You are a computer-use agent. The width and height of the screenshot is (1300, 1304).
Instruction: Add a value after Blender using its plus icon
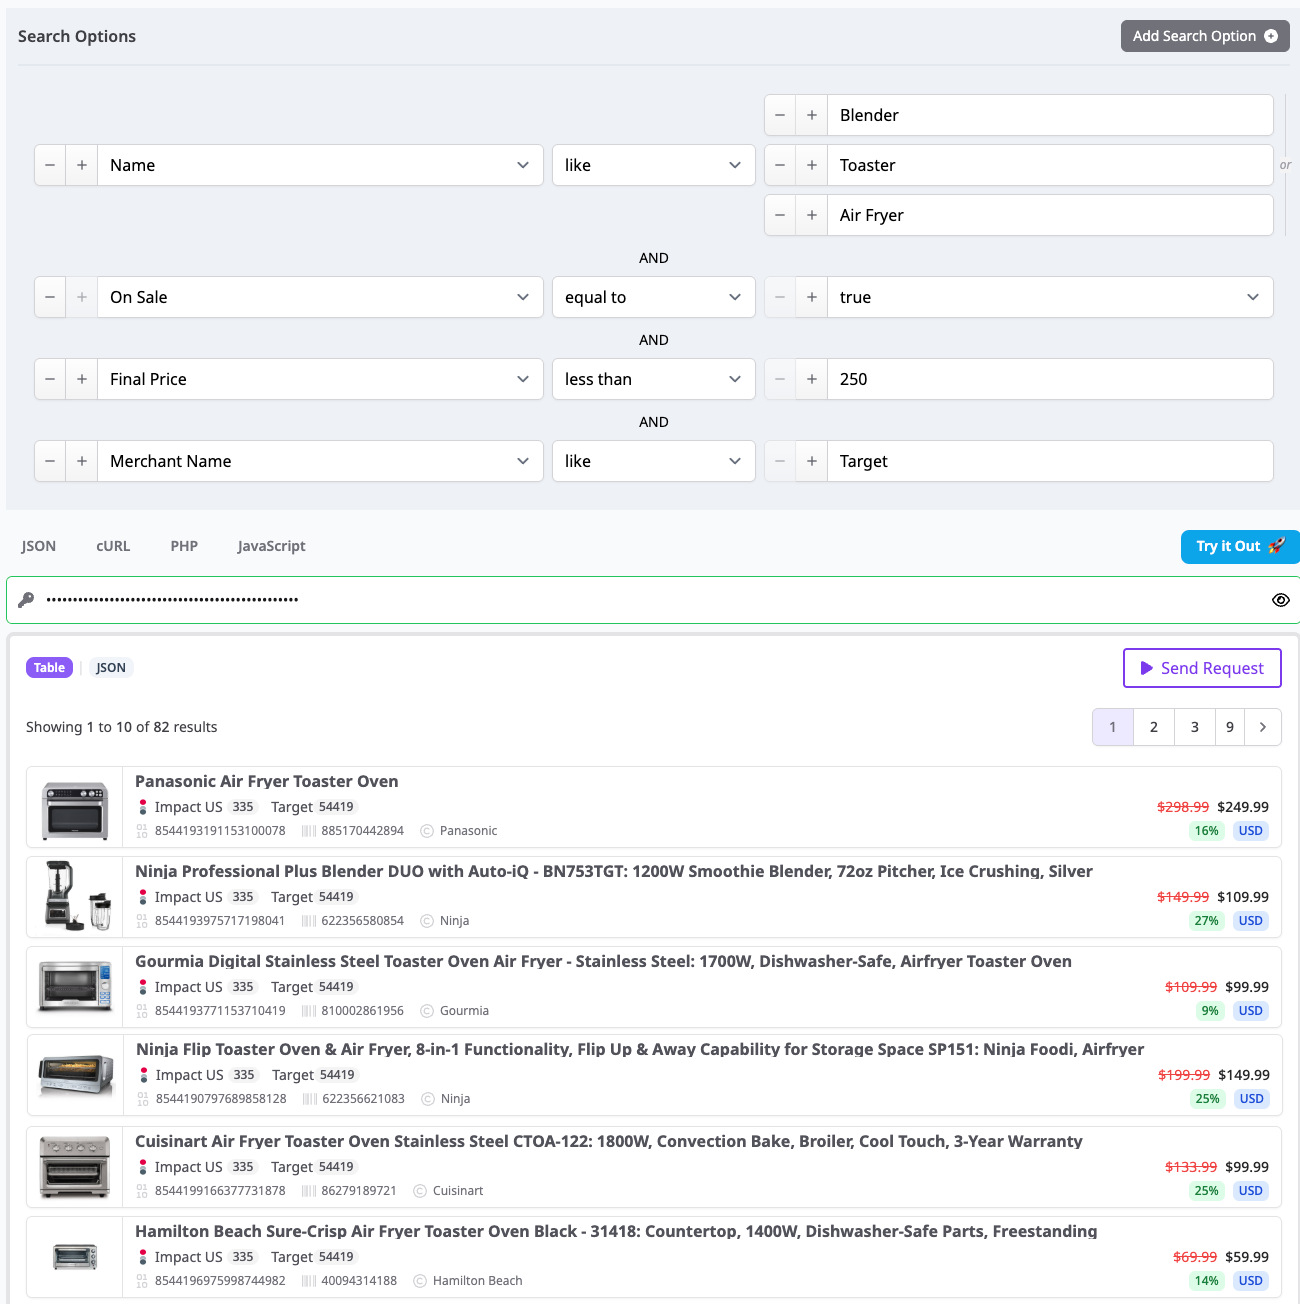pyautogui.click(x=812, y=115)
